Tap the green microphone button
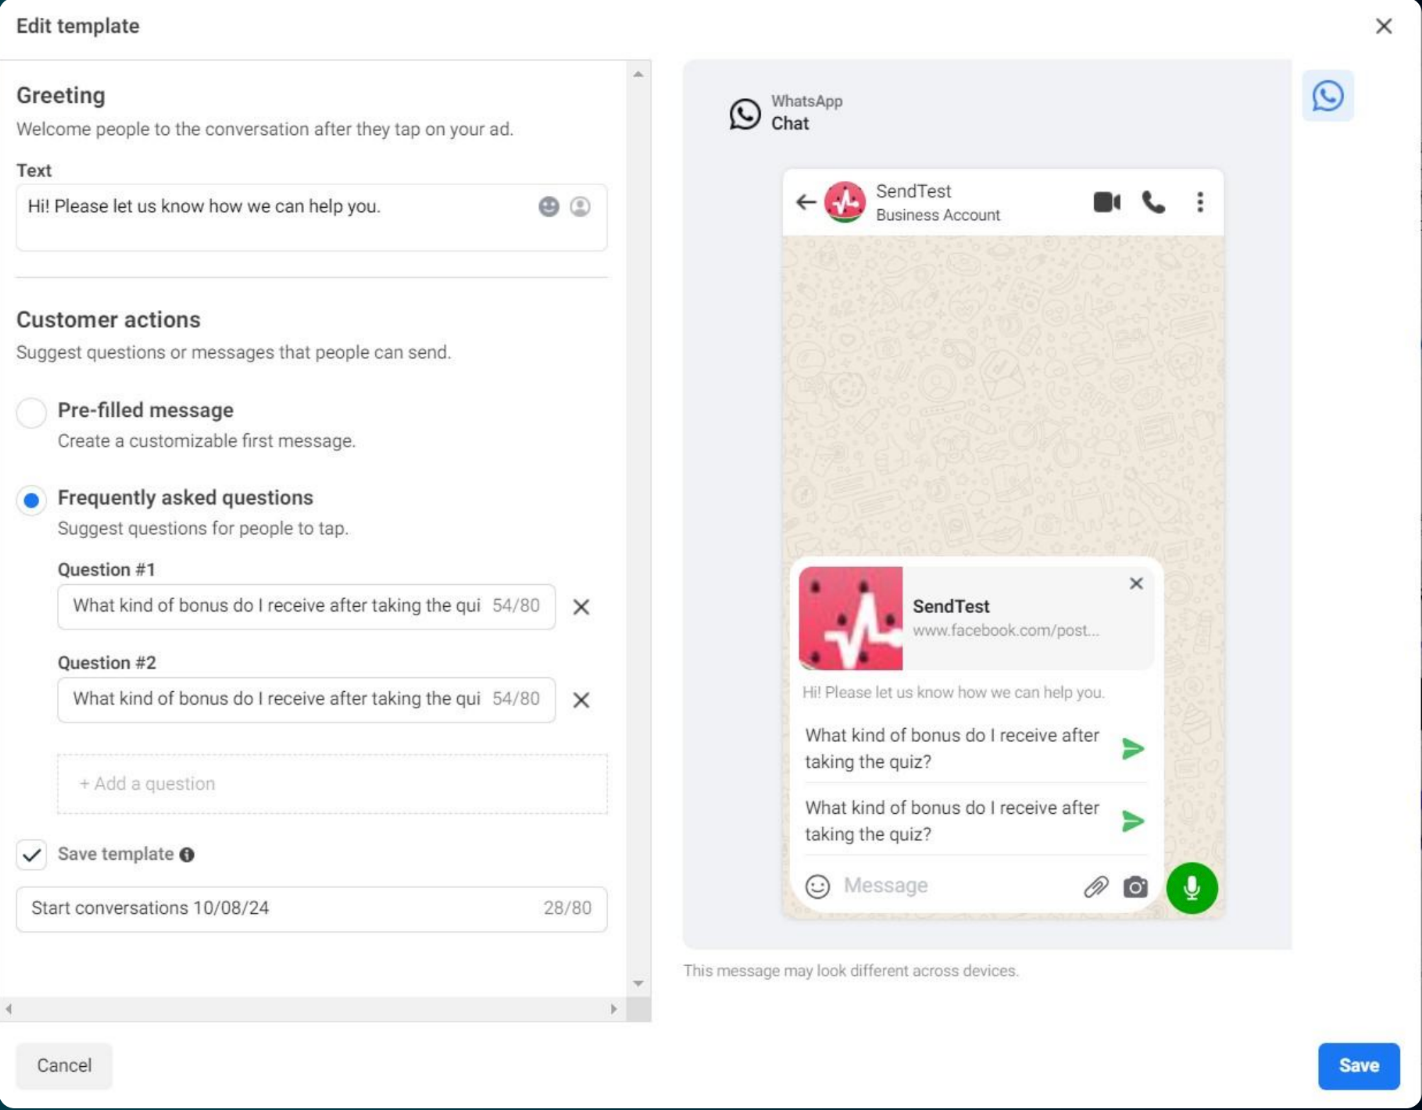Image resolution: width=1422 pixels, height=1110 pixels. click(1192, 888)
